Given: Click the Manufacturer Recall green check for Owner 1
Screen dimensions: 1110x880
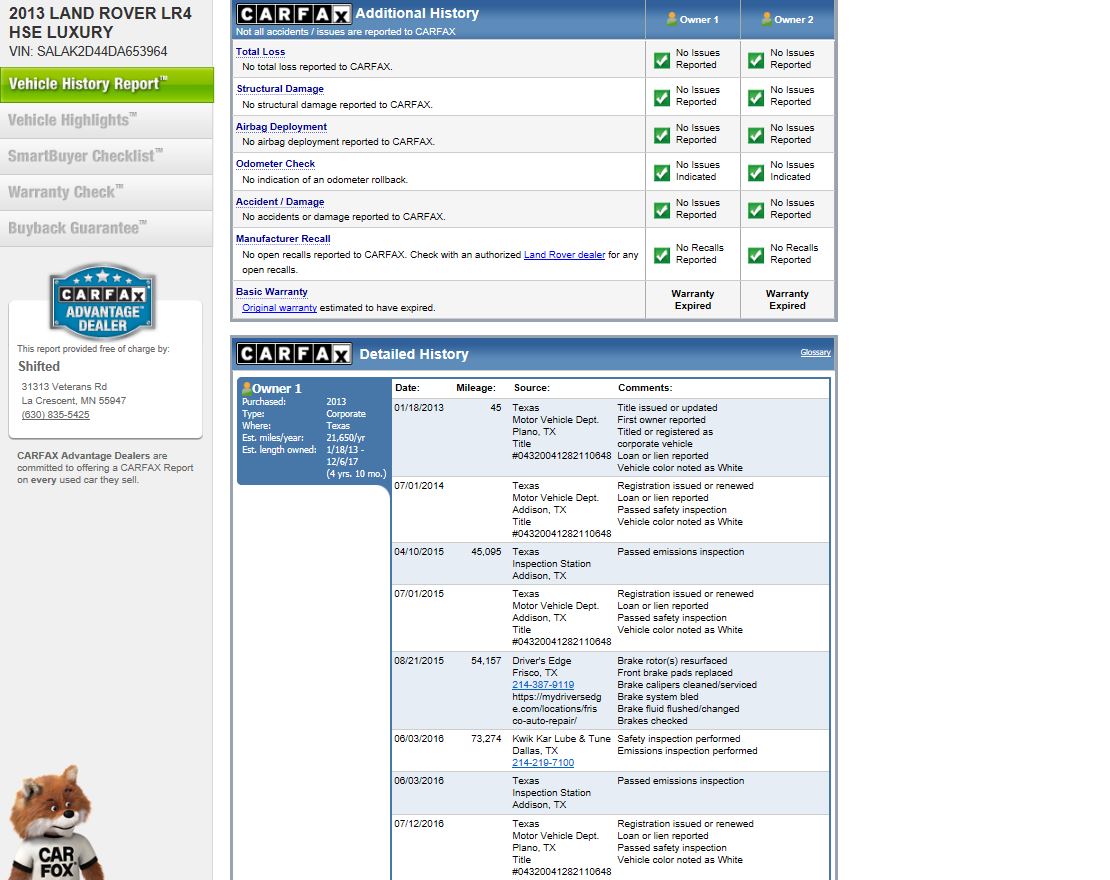Looking at the screenshot, I should pyautogui.click(x=662, y=255).
